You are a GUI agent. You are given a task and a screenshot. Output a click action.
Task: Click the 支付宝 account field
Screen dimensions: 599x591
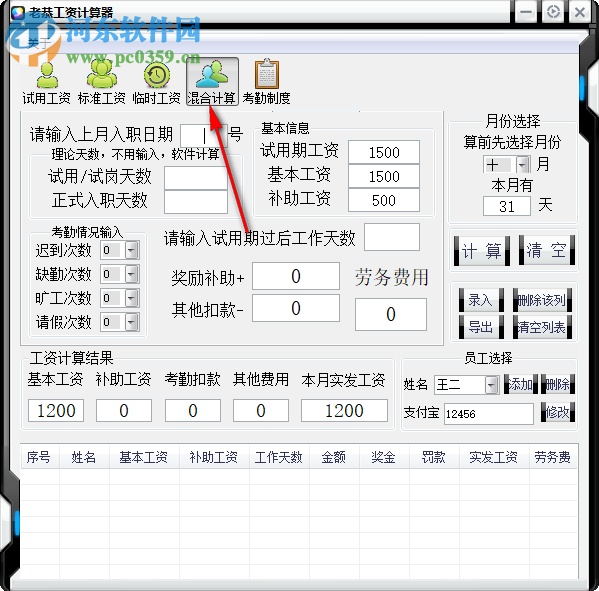click(x=489, y=414)
